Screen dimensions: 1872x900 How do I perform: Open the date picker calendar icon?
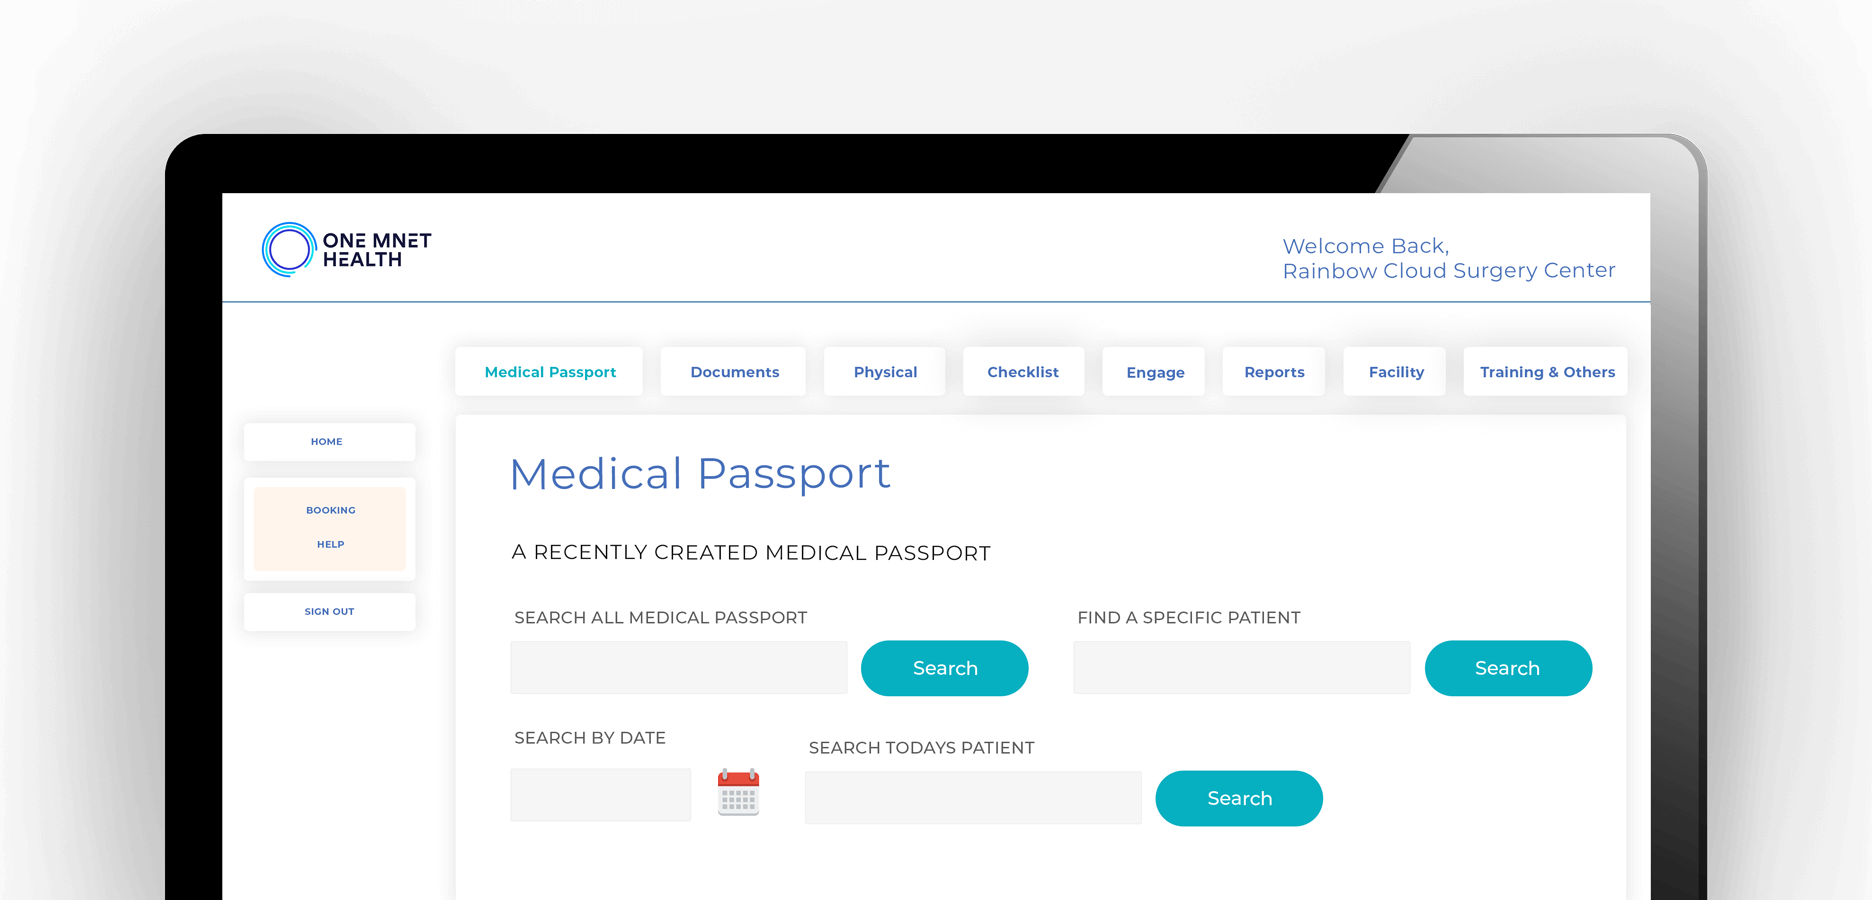click(x=739, y=793)
